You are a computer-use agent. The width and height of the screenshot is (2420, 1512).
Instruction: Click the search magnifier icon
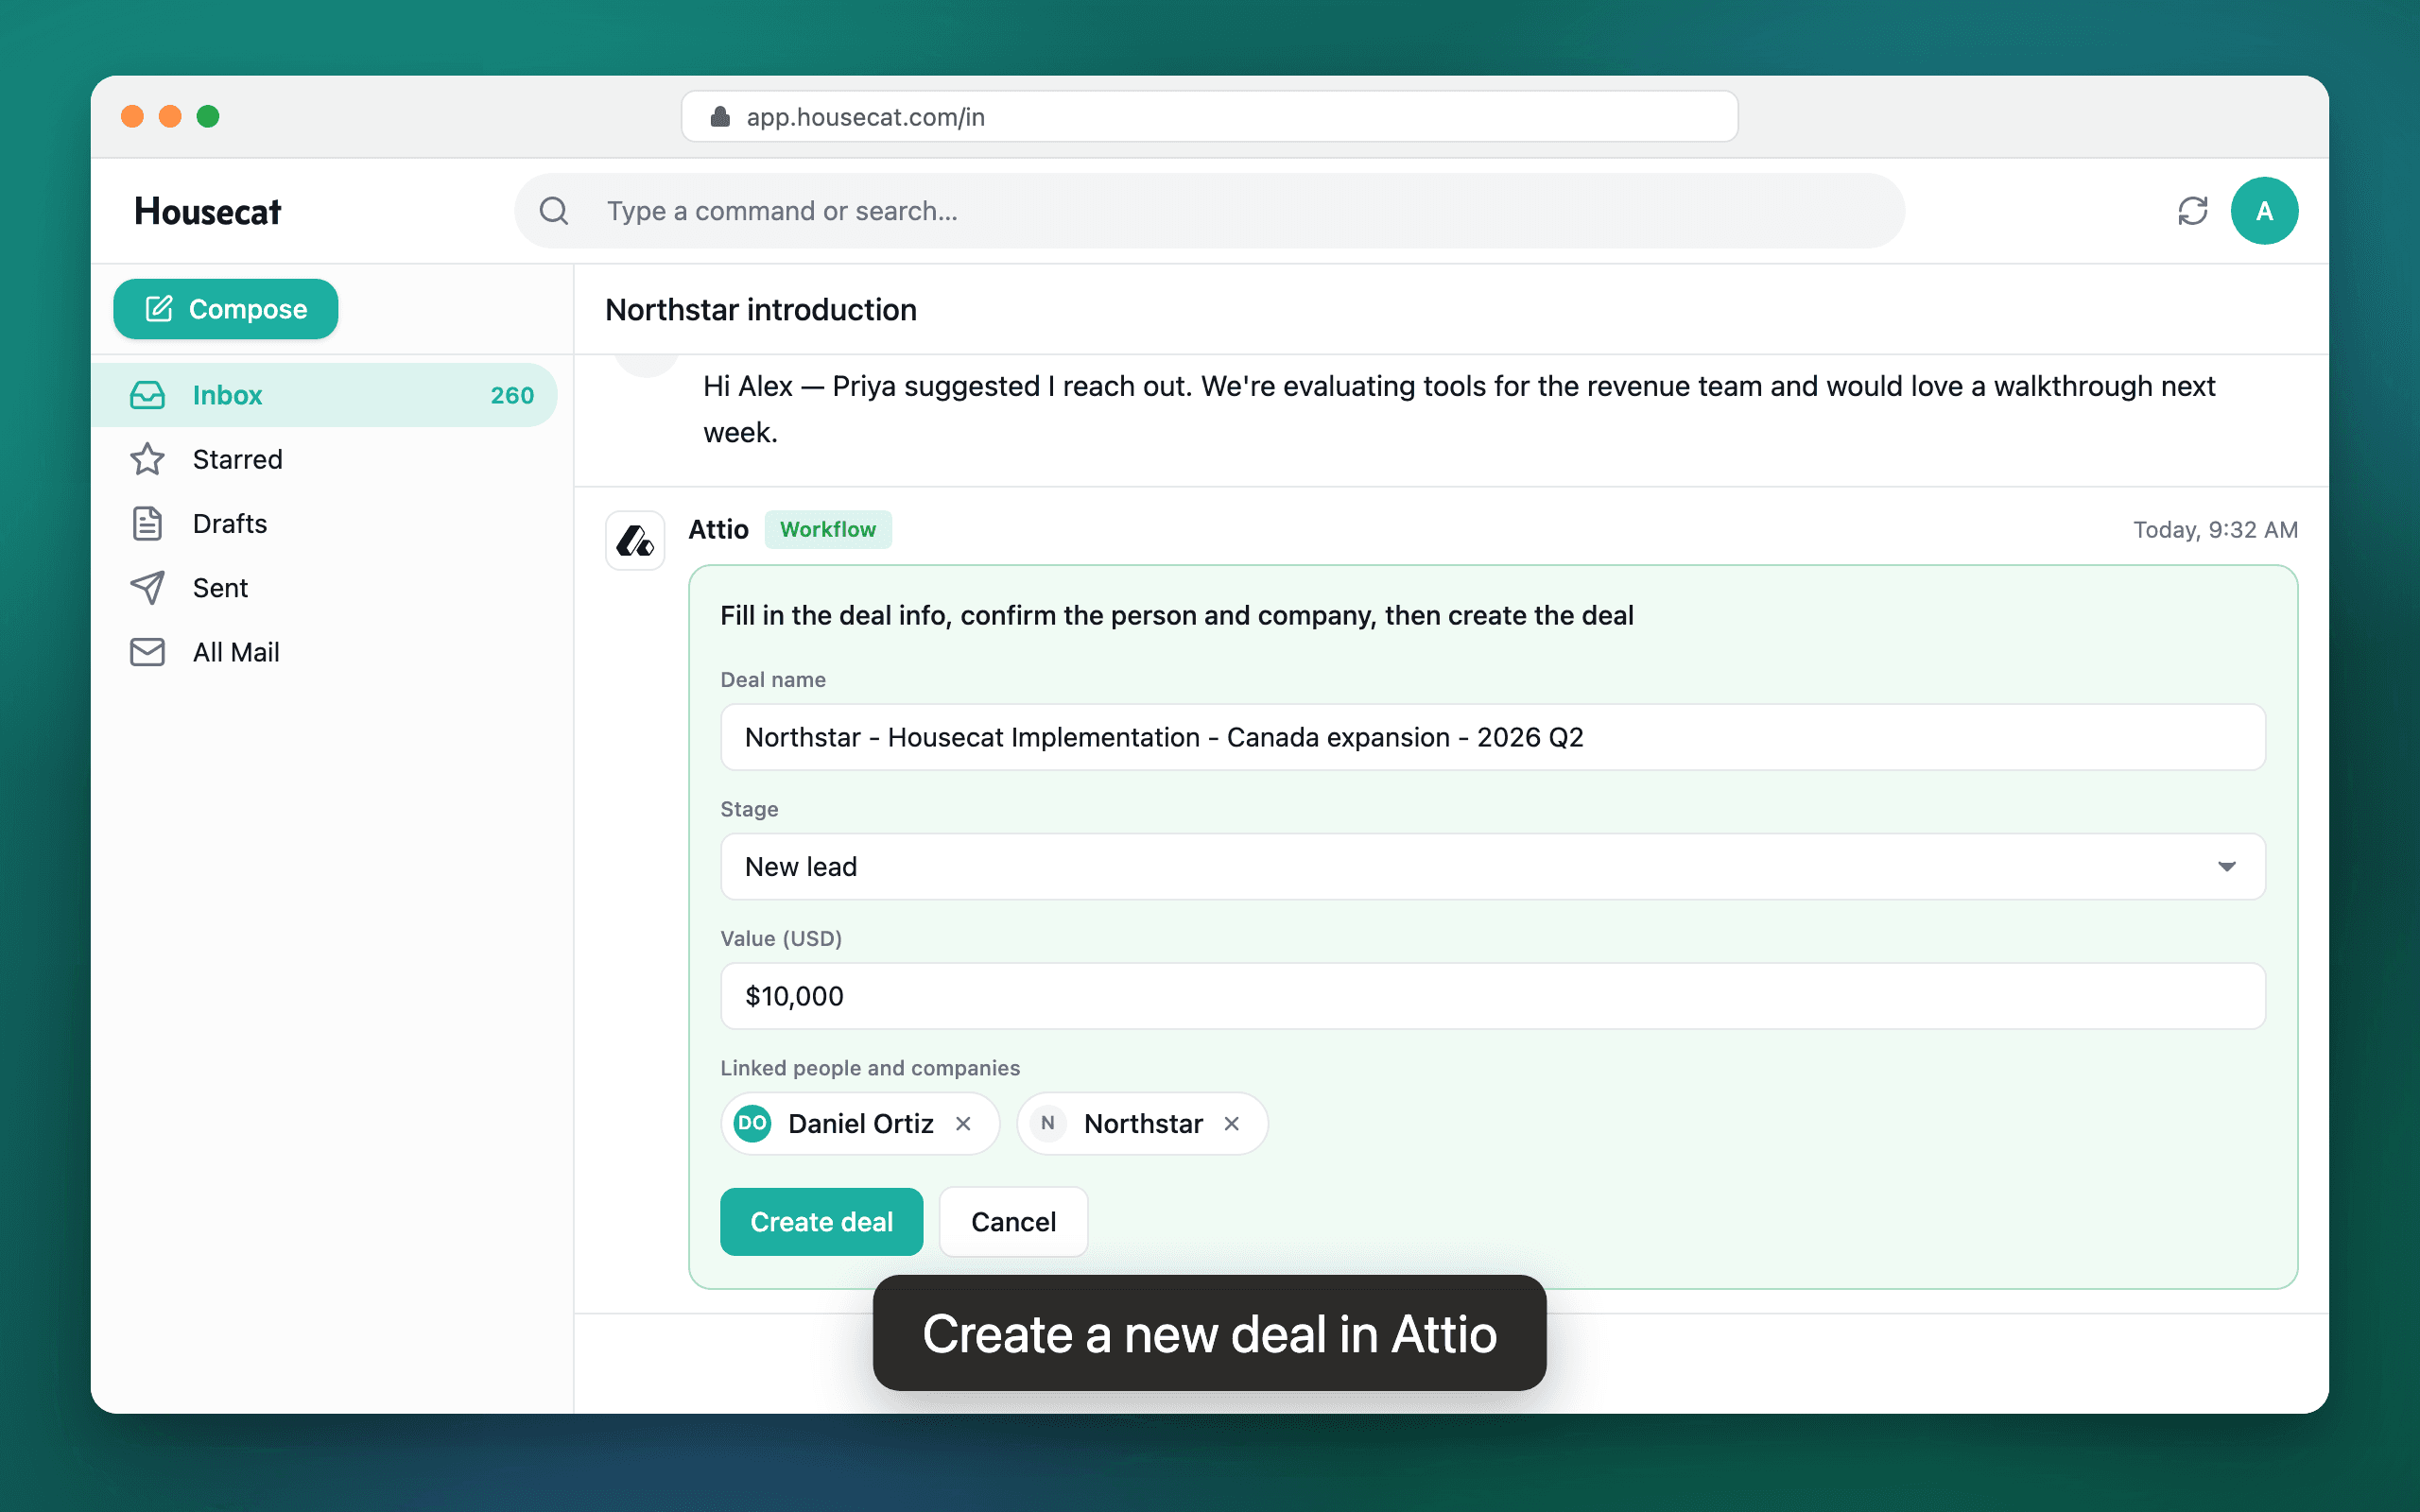pos(554,211)
